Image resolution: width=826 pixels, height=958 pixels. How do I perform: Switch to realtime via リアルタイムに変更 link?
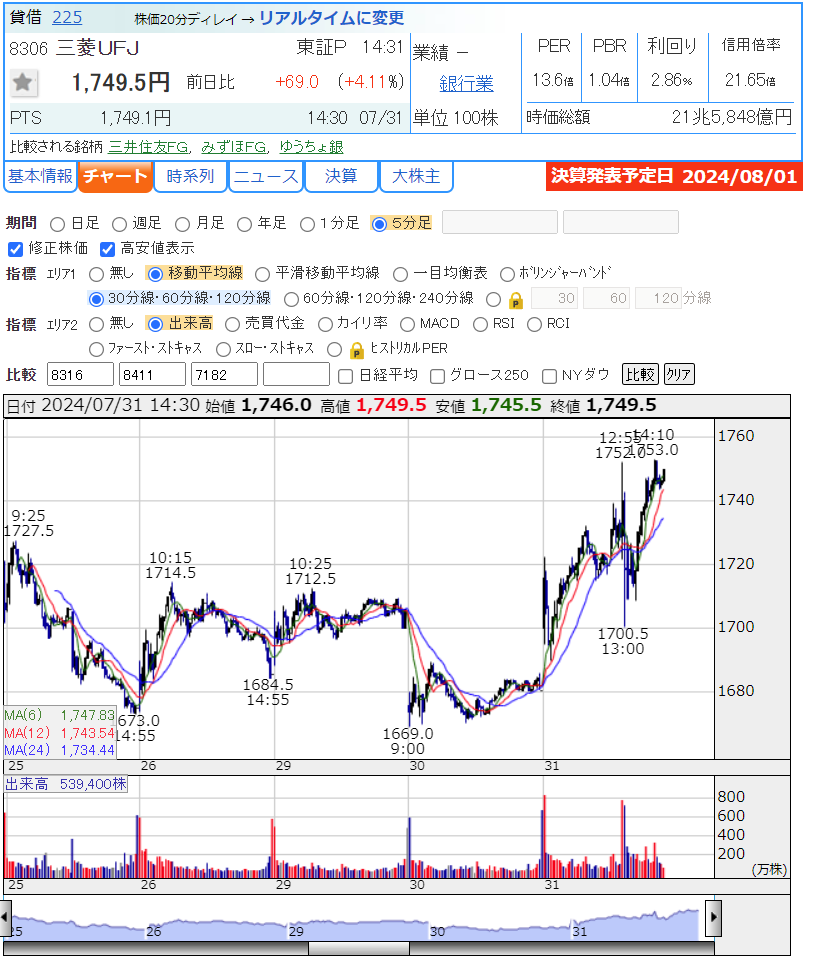[x=332, y=18]
